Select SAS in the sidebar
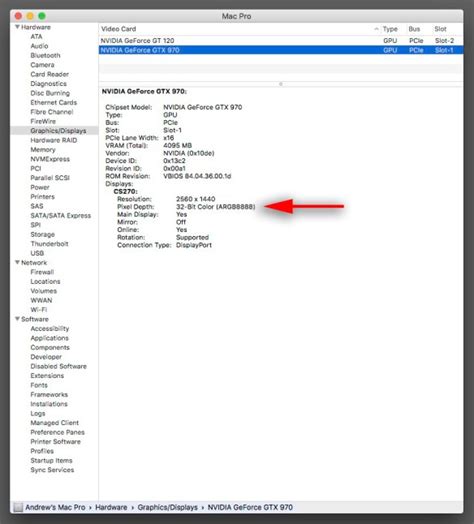Screen dimensions: 474x524 [x=37, y=206]
